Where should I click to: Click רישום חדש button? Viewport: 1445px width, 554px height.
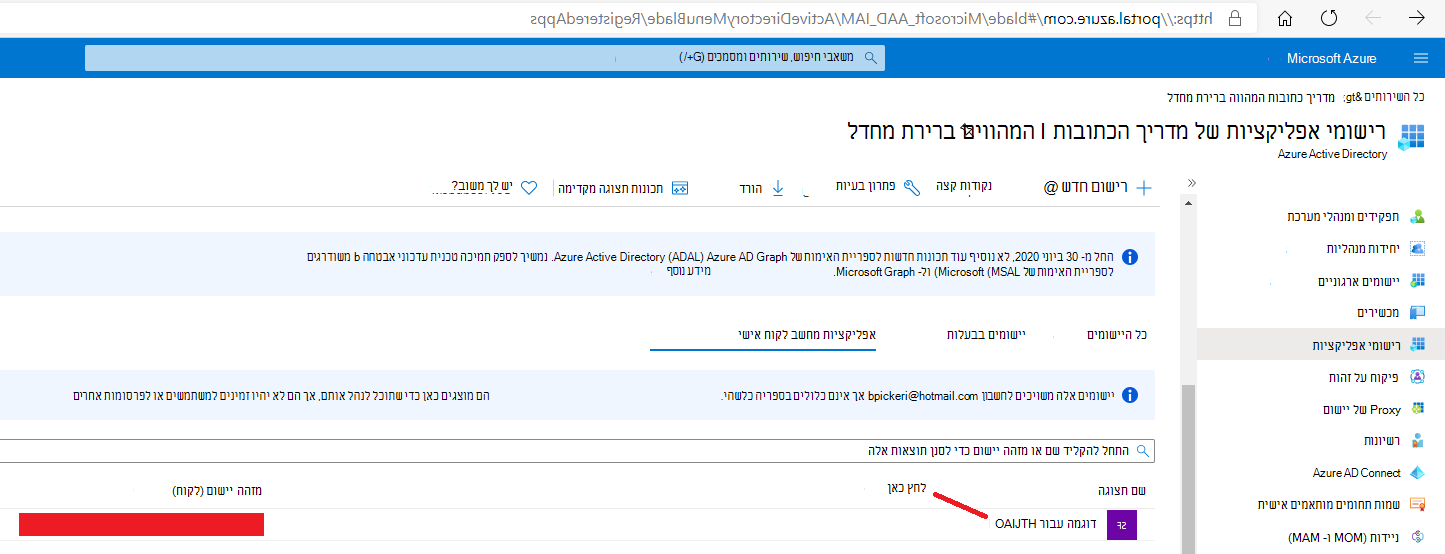pos(1099,187)
